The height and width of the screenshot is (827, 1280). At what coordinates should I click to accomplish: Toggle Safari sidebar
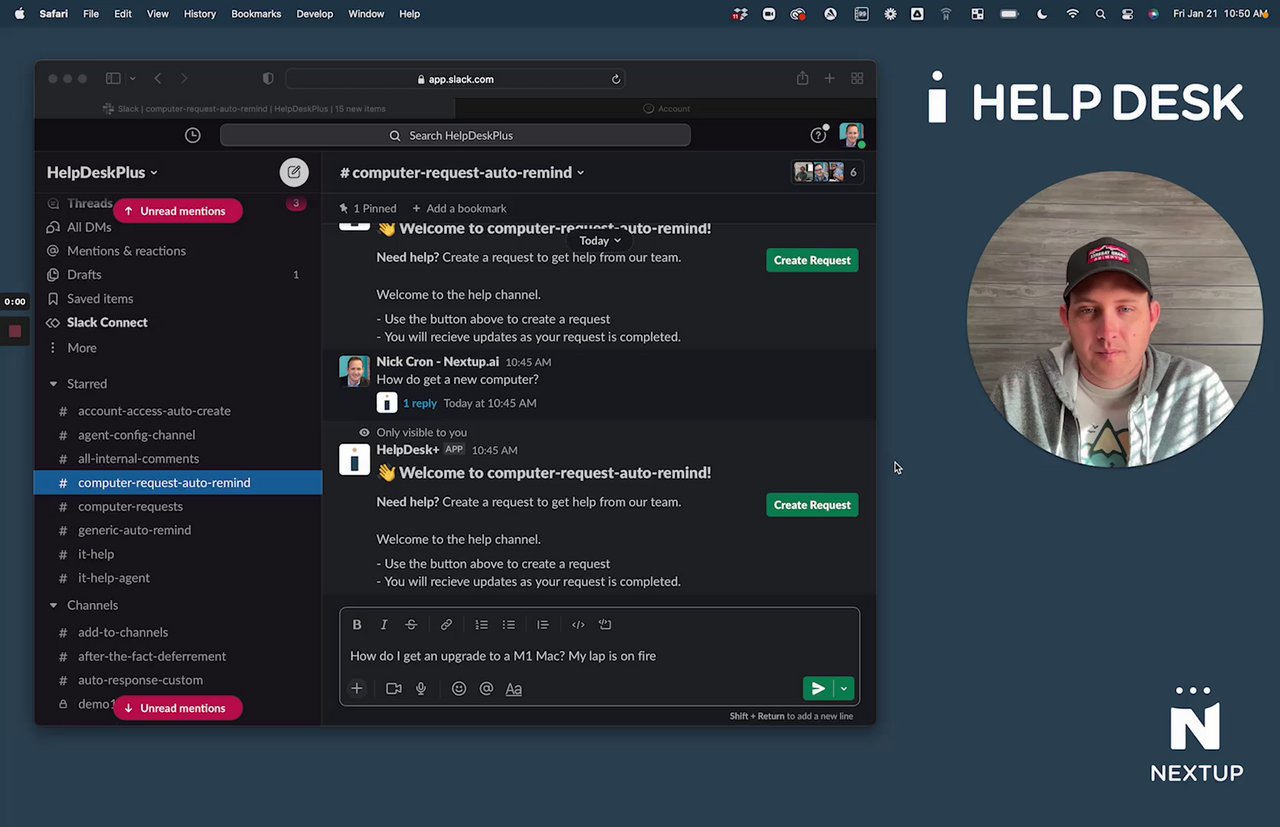click(x=113, y=78)
